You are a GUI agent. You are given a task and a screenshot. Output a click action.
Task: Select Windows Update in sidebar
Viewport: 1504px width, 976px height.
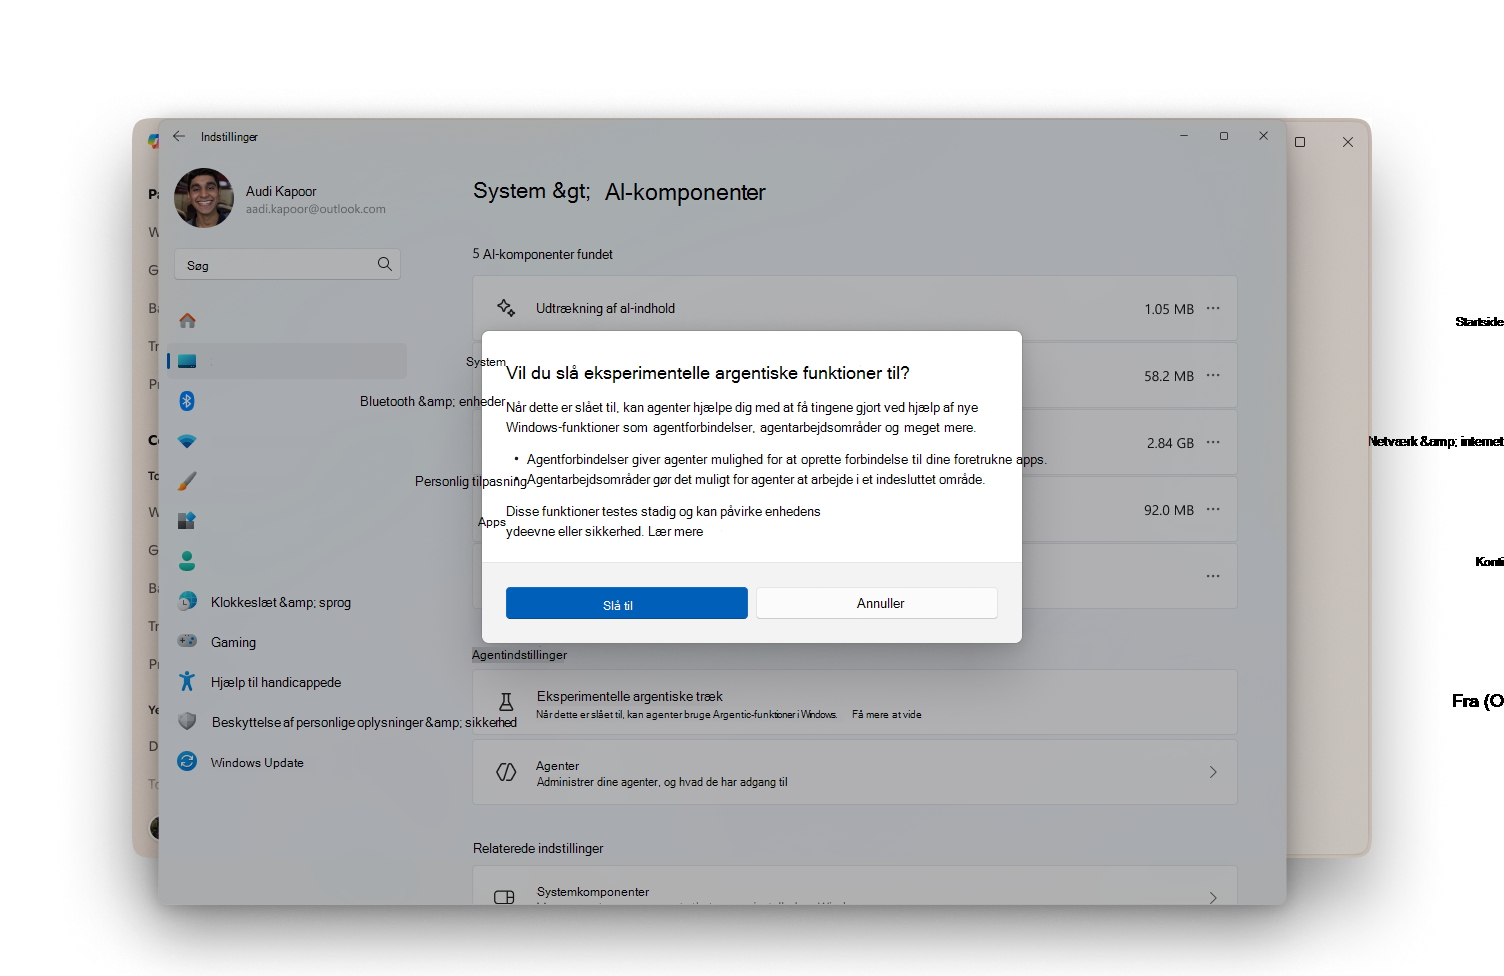click(x=257, y=762)
